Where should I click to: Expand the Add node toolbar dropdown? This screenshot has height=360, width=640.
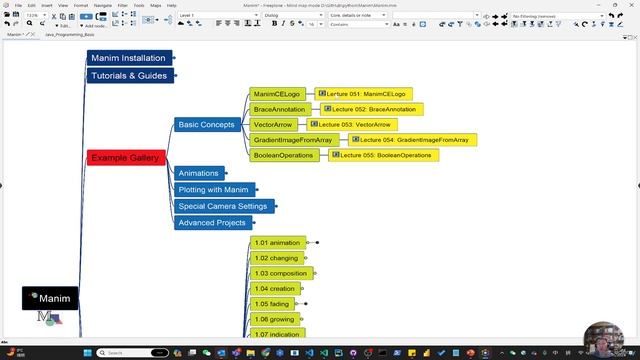pyautogui.click(x=93, y=26)
